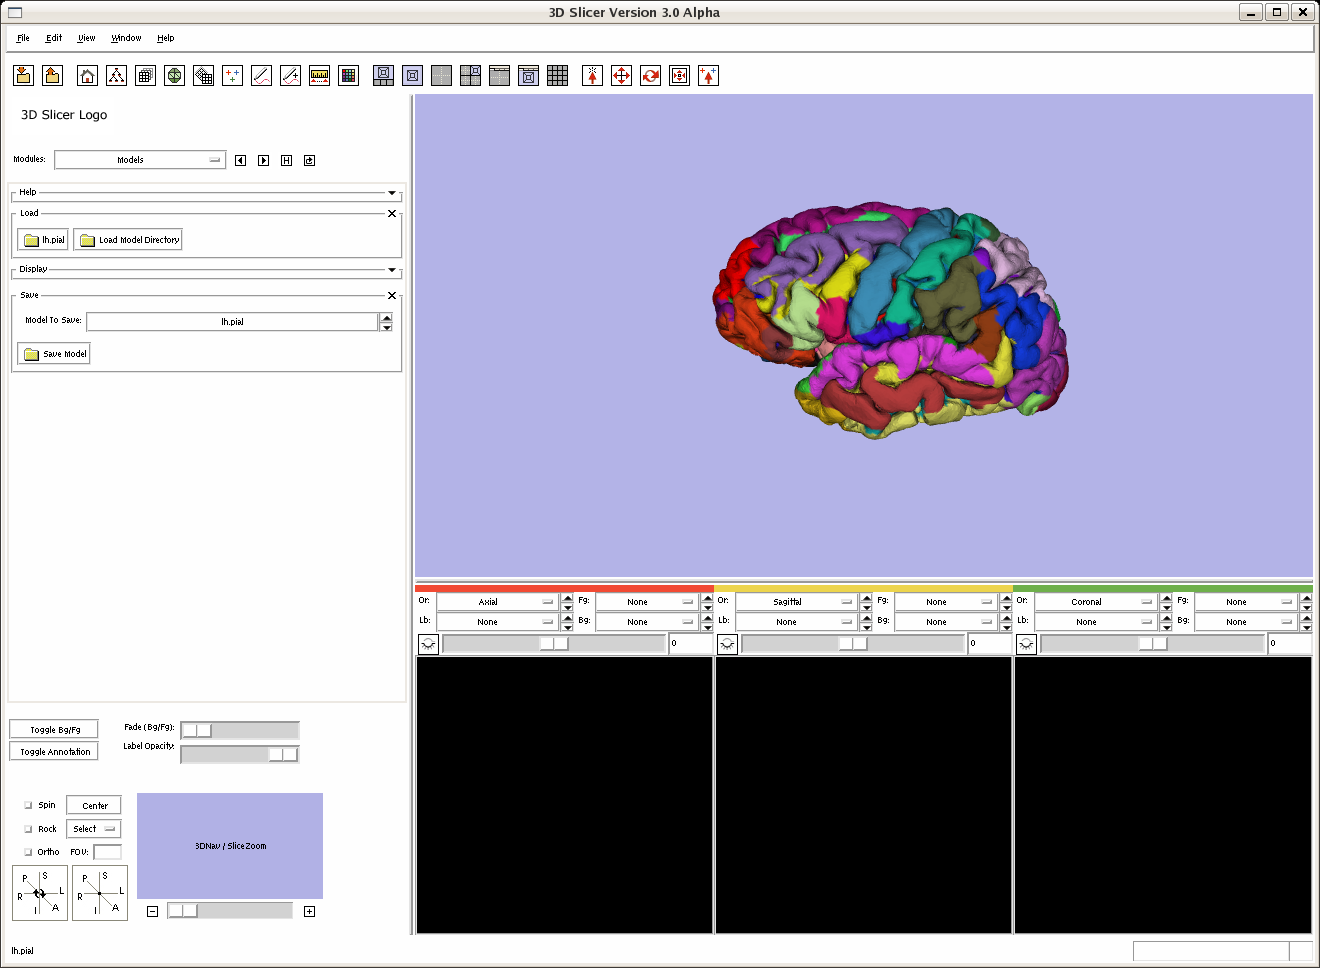The width and height of the screenshot is (1320, 968).
Task: Click the Load Model Directory button
Action: 128,240
